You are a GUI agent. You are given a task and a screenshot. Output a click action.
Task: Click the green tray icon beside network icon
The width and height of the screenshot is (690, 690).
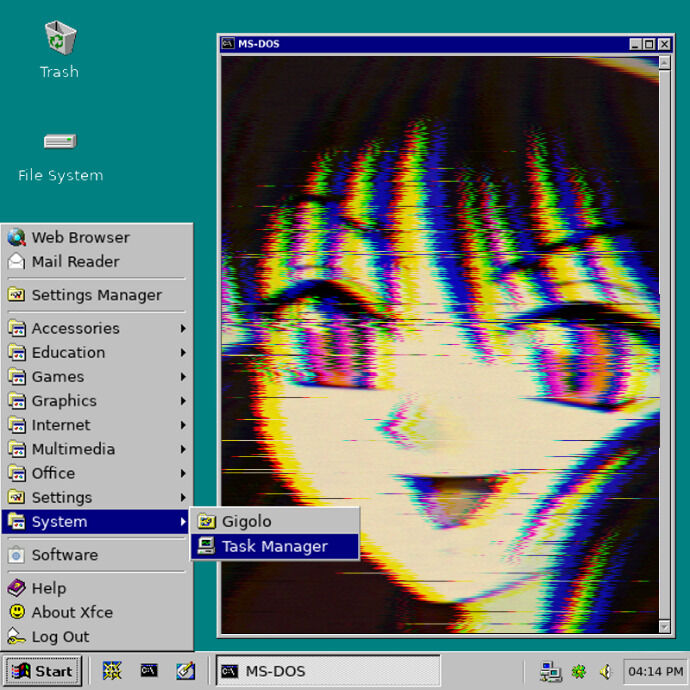(578, 671)
